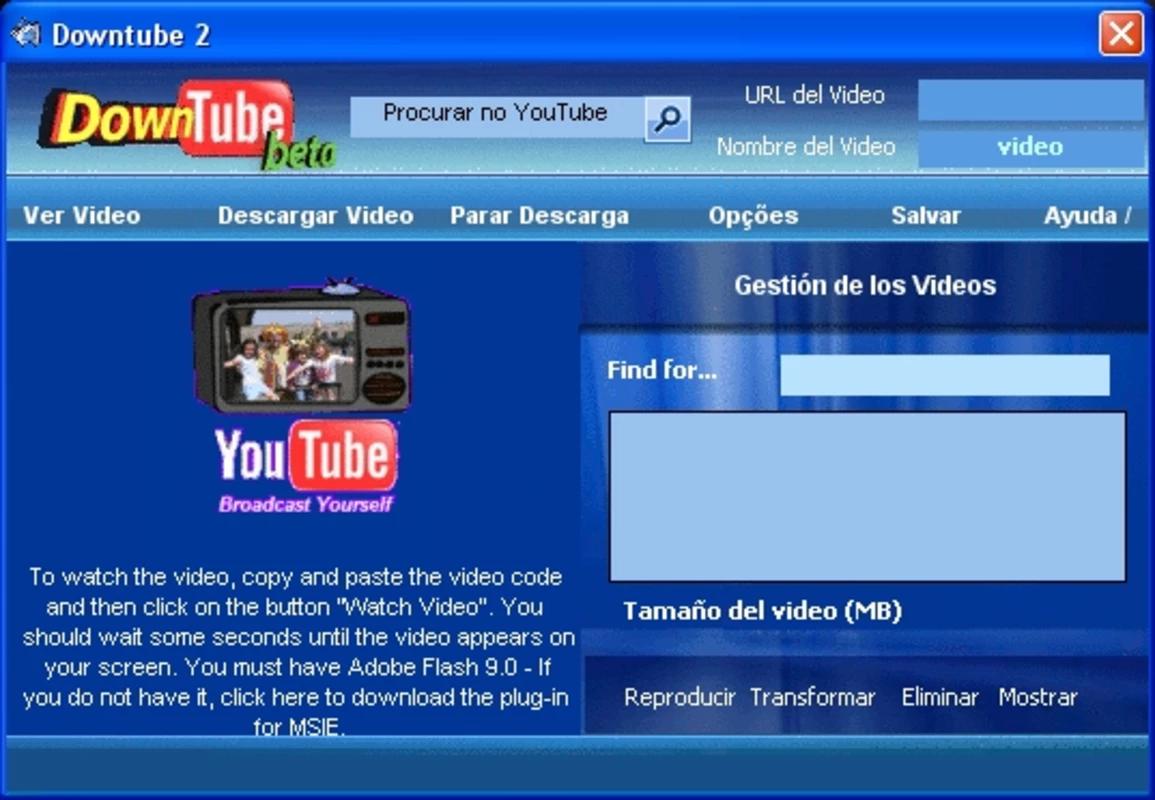Click the Mostrar button
This screenshot has width=1155, height=800.
pos(1038,697)
